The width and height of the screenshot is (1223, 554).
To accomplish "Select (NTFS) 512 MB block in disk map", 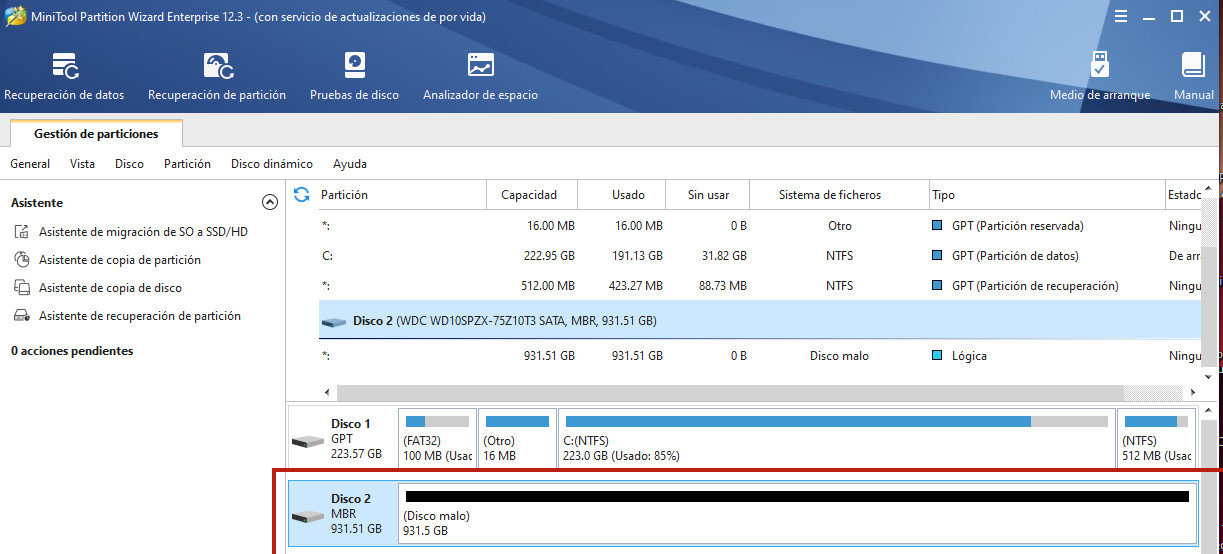I will coord(1157,438).
